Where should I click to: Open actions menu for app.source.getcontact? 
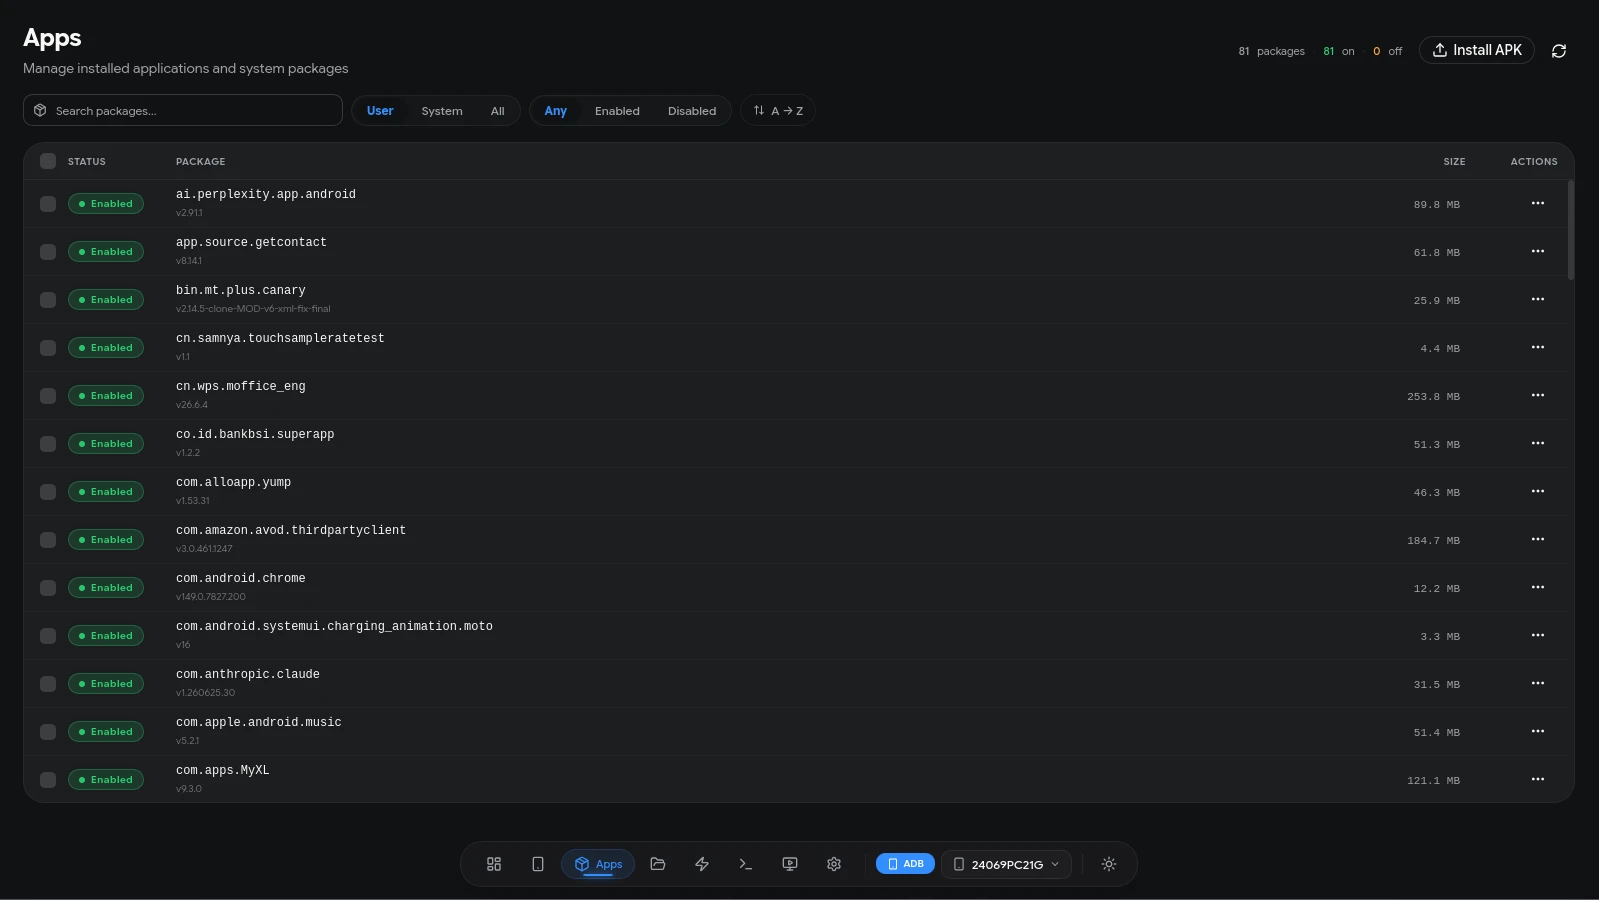coord(1538,252)
